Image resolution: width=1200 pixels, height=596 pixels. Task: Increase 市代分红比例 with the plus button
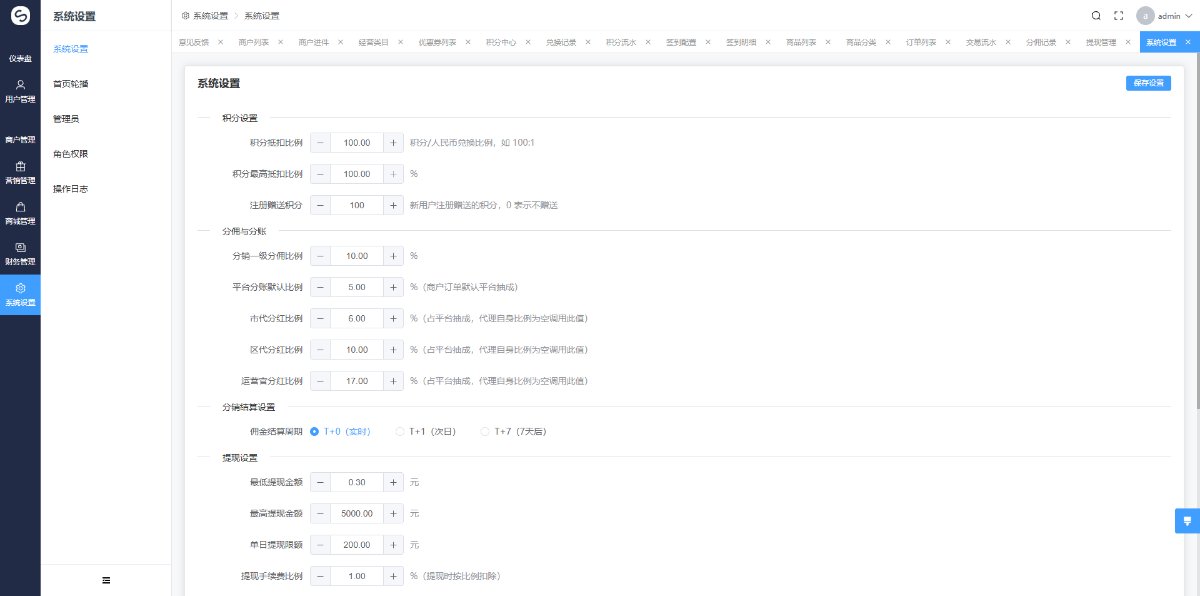coord(393,319)
